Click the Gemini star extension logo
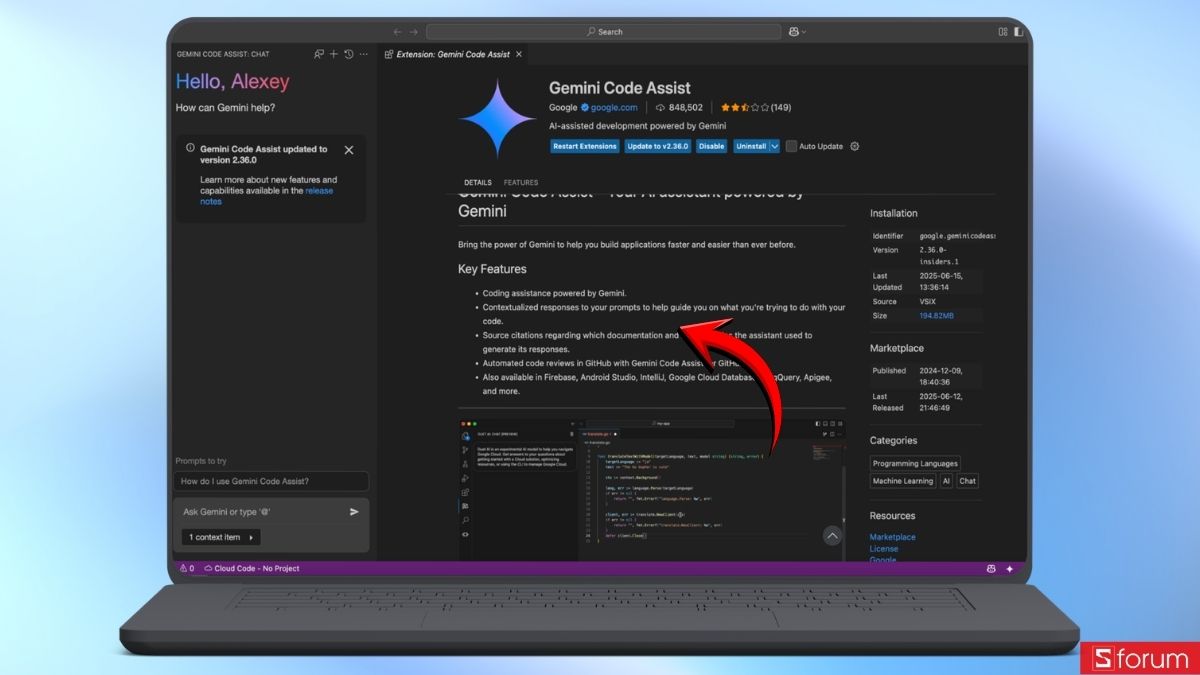The height and width of the screenshot is (675, 1200). (x=497, y=118)
